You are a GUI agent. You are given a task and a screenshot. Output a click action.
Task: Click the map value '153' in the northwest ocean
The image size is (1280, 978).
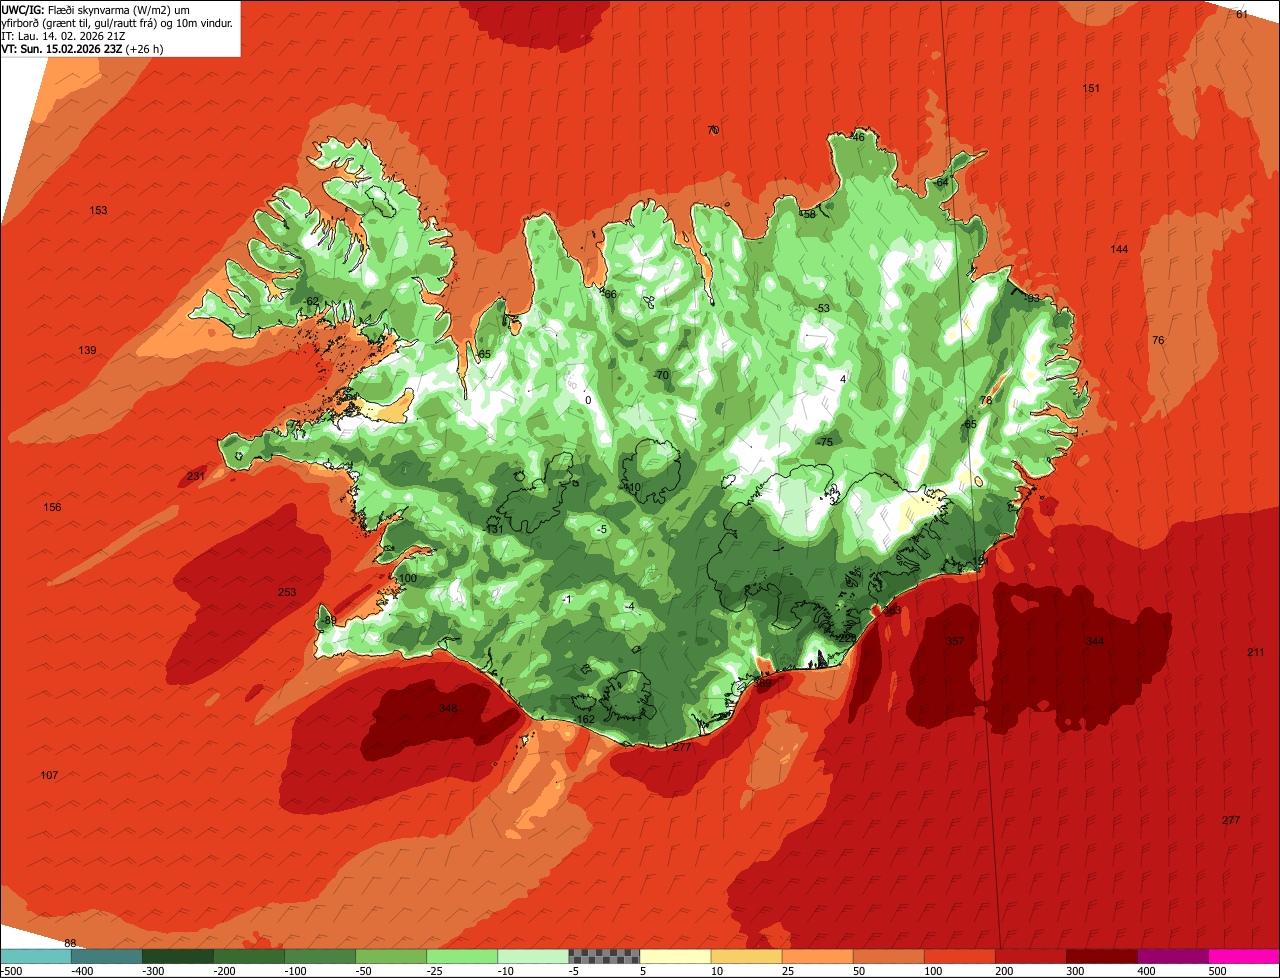tap(98, 210)
